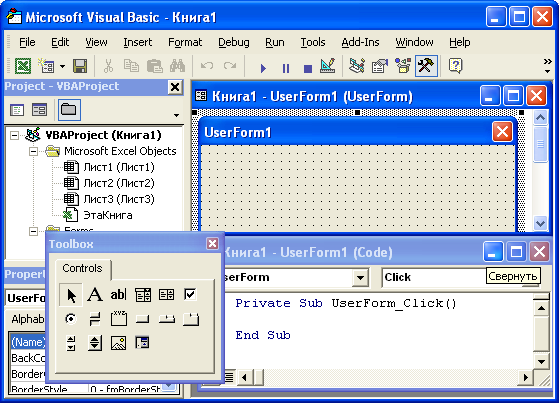Select the CommandButton control in Toolbox
The height and width of the screenshot is (403, 559).
[142, 318]
